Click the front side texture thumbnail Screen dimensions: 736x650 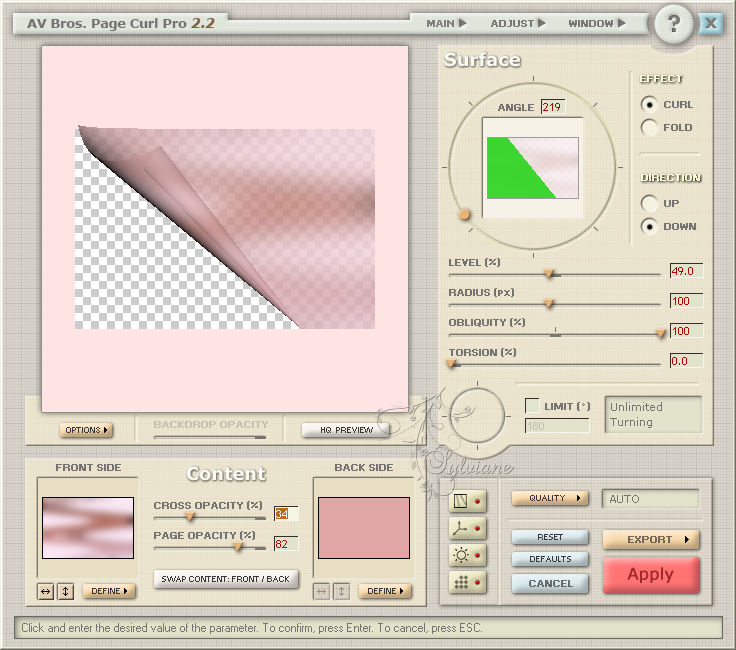88,528
